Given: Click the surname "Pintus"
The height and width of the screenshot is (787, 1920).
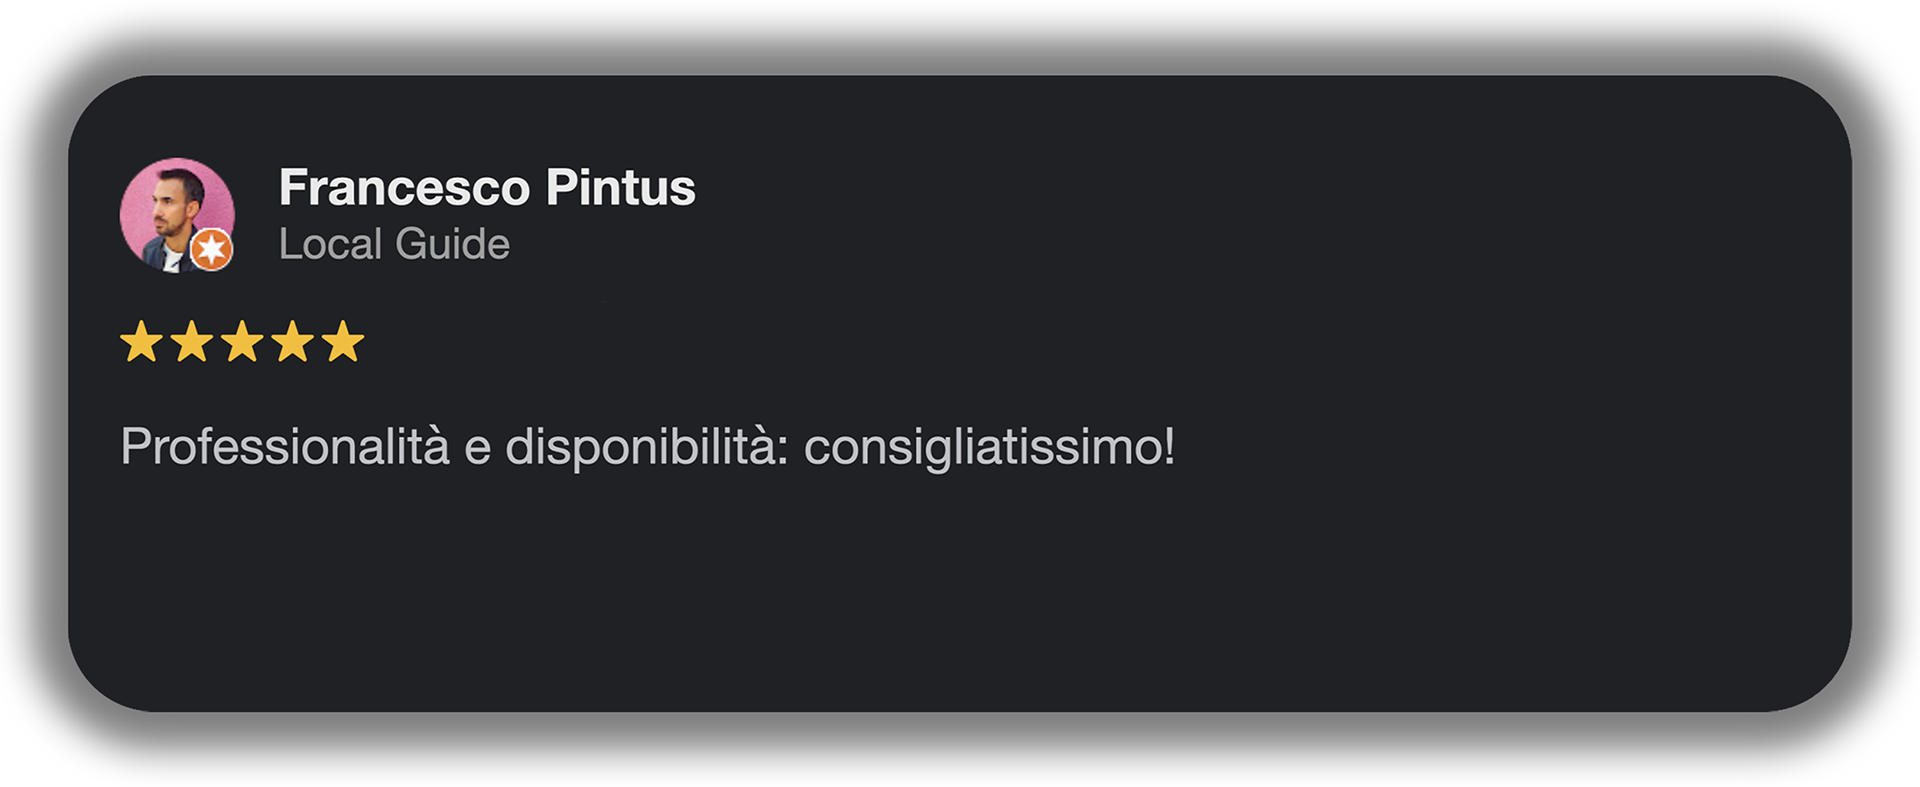Looking at the screenshot, I should point(620,188).
